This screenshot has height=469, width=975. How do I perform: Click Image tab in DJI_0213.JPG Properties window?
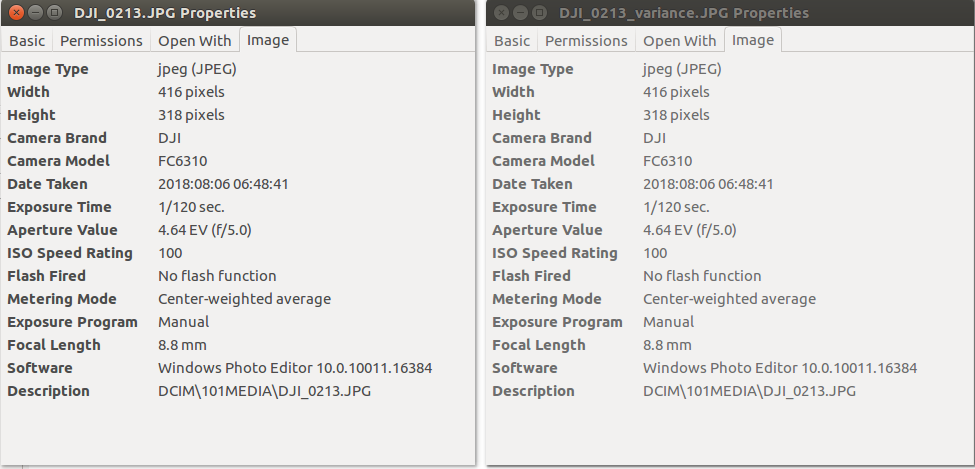(268, 41)
